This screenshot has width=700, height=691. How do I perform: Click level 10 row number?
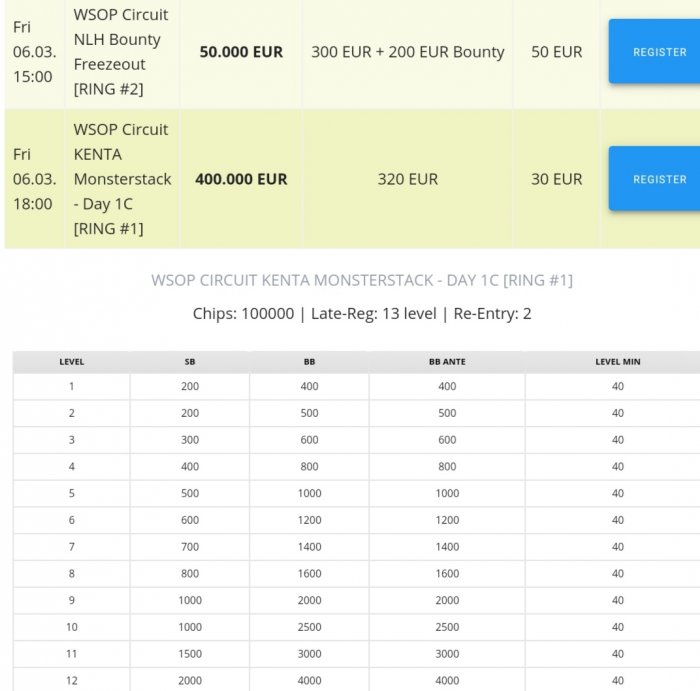tap(71, 628)
